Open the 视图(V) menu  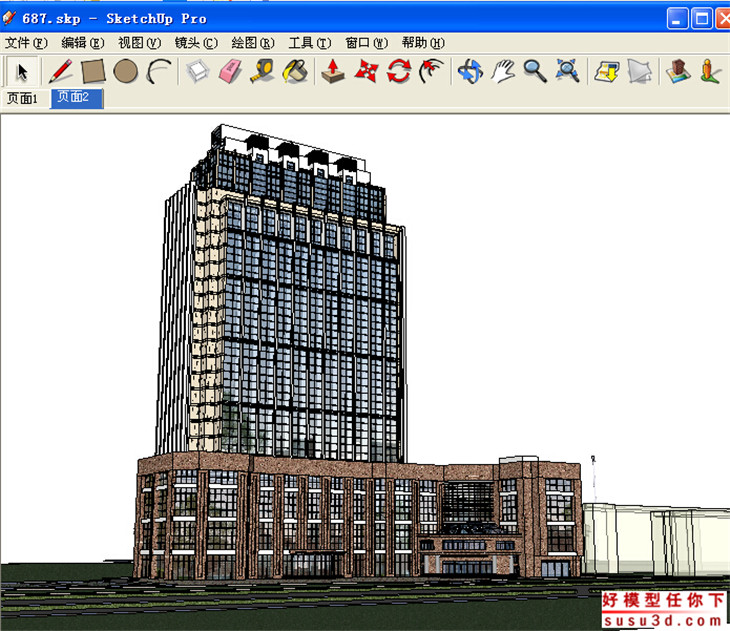pos(139,43)
